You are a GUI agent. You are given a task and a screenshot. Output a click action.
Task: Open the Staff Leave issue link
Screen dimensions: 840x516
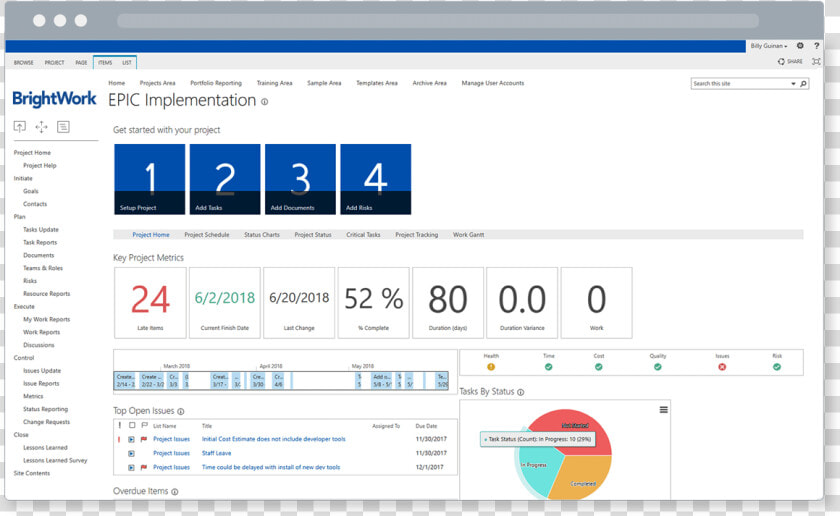point(216,453)
